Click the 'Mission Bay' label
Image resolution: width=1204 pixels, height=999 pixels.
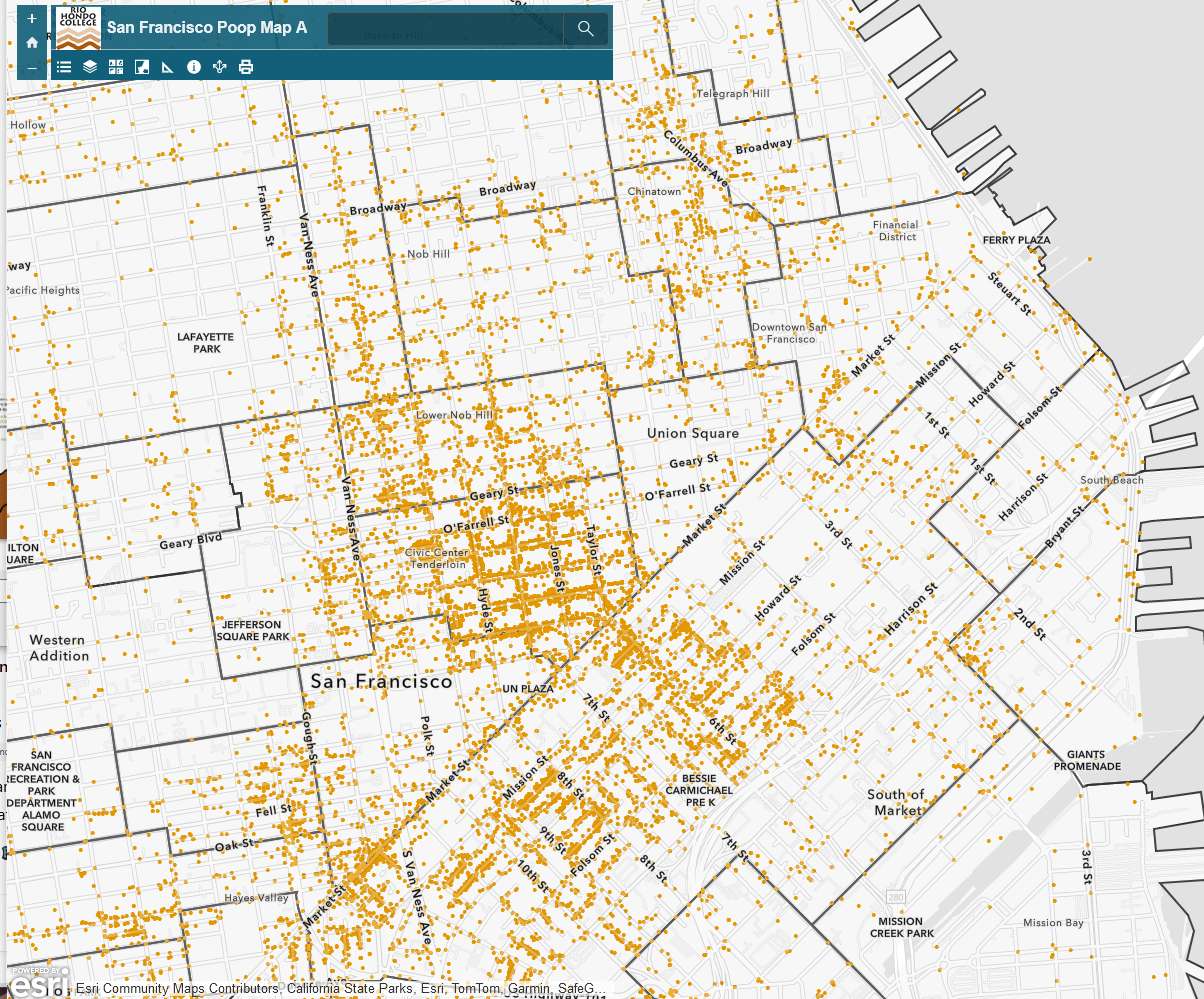click(x=1054, y=923)
